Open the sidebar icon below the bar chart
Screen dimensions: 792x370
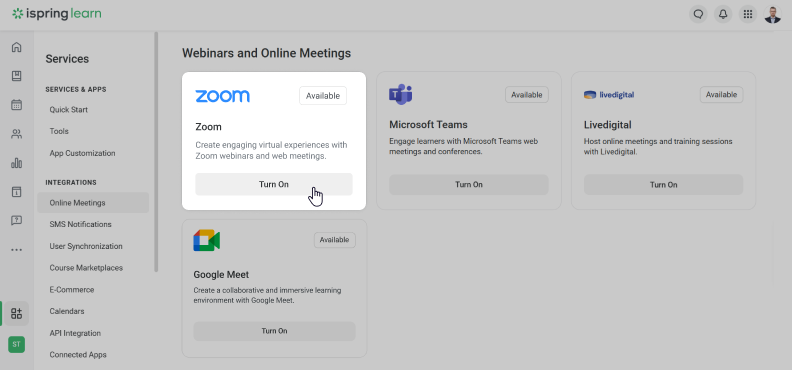(x=17, y=192)
